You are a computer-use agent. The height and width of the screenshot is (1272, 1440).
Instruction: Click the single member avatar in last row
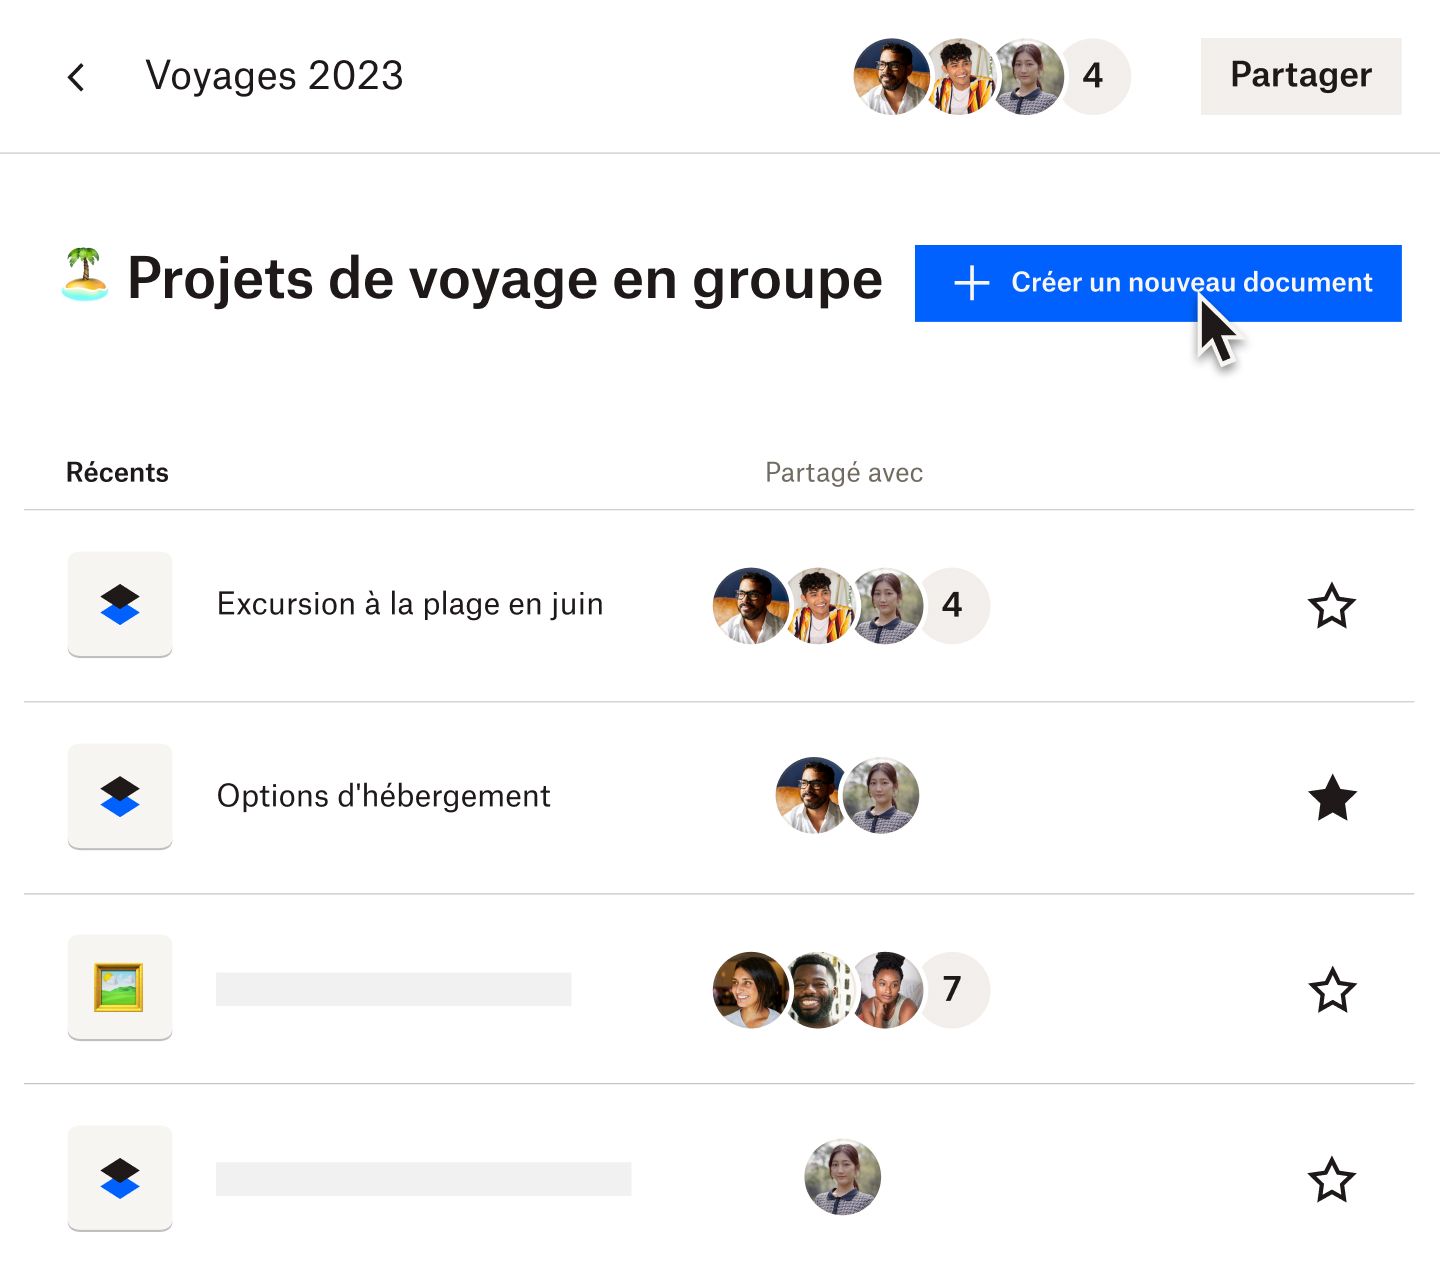pos(842,1177)
